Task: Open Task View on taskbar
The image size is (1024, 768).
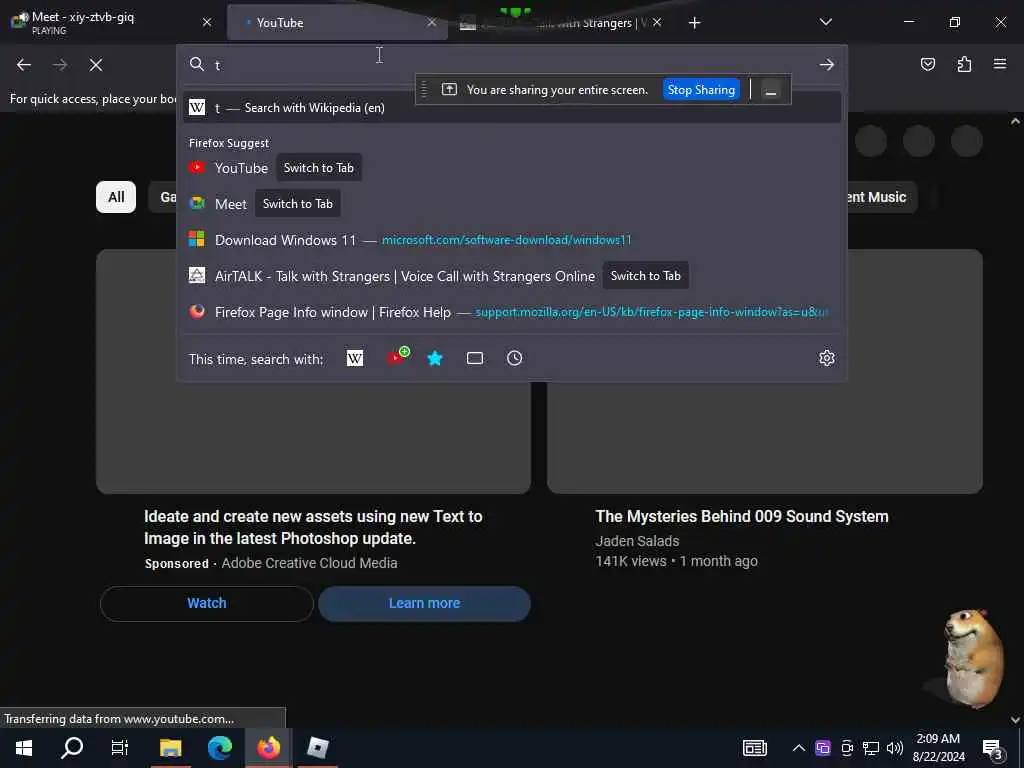Action: 120,748
